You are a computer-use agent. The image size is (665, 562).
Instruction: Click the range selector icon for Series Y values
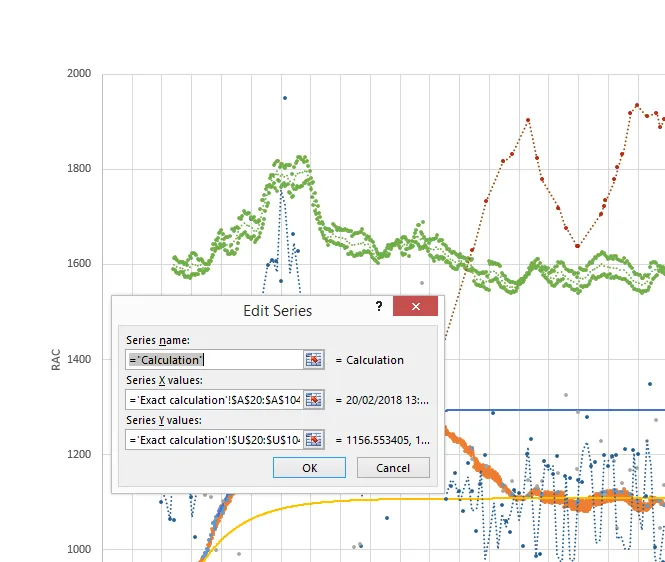click(314, 439)
